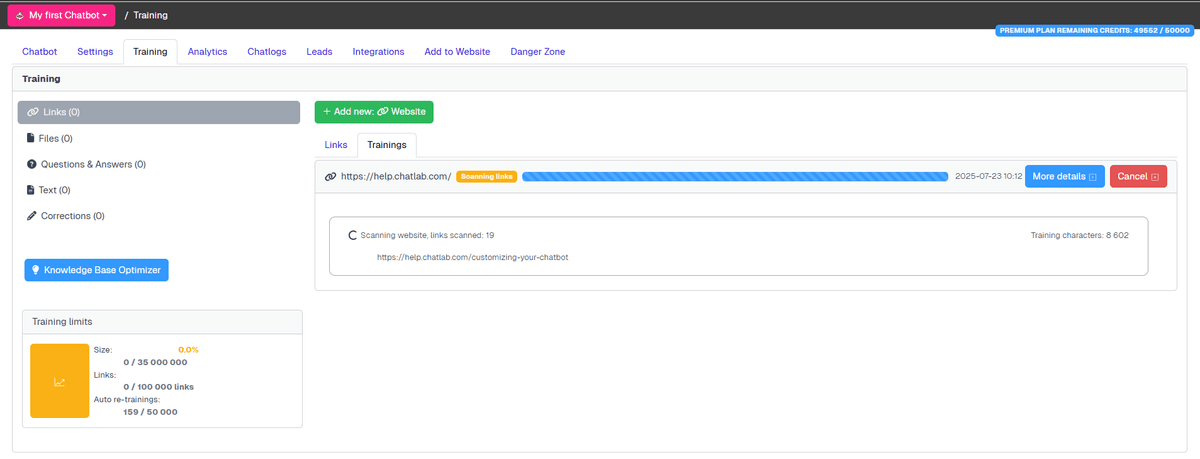The image size is (1200, 459).
Task: Switch to the Links sub-tab
Action: 336,145
